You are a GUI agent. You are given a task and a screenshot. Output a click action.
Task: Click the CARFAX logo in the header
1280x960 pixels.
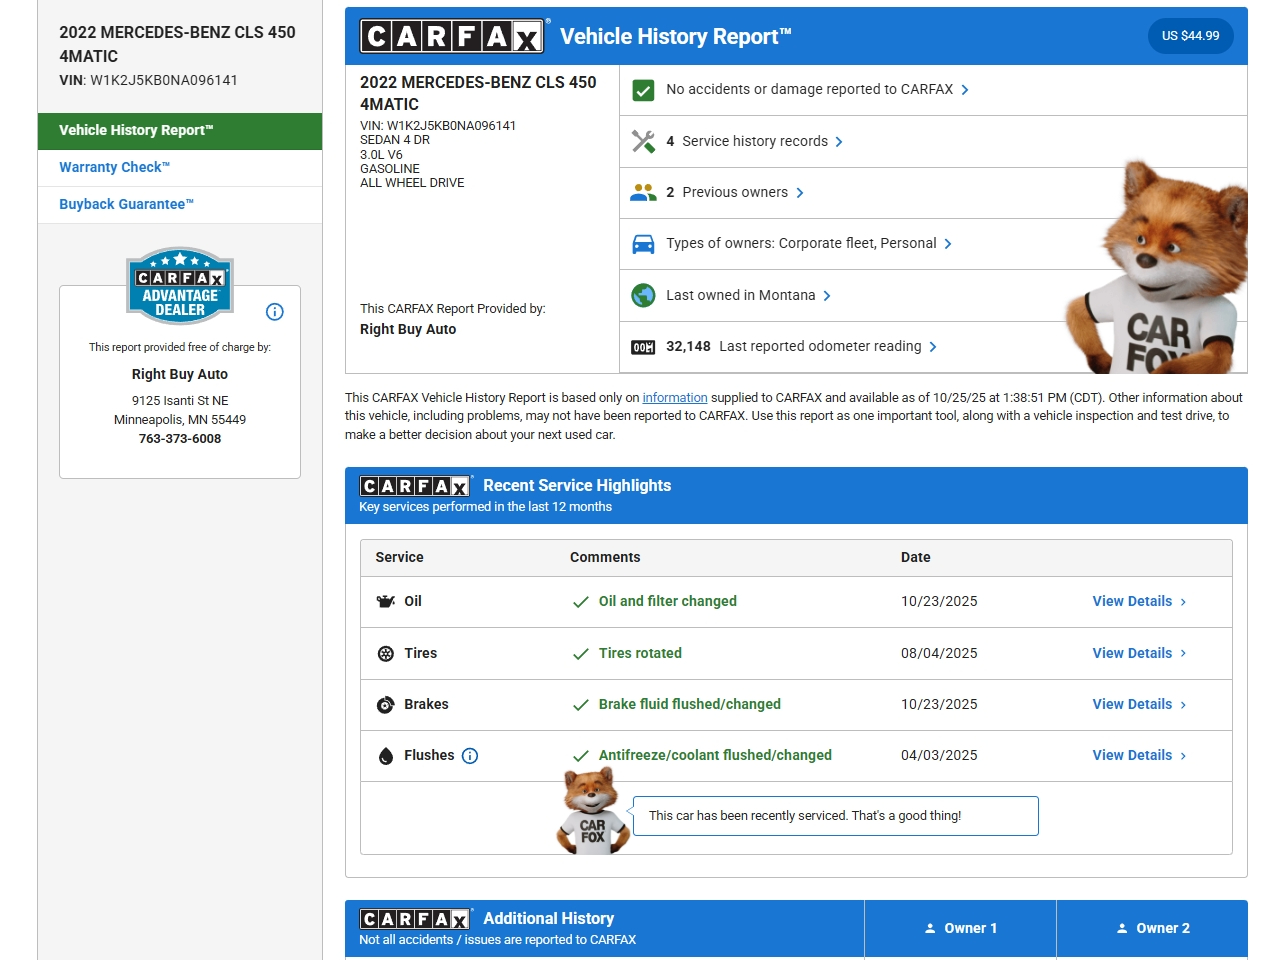coord(452,37)
